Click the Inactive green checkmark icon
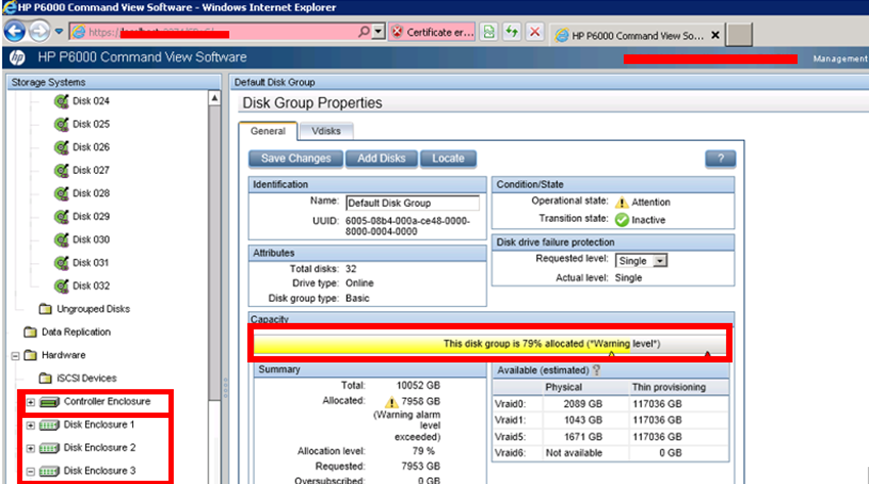 [x=622, y=220]
